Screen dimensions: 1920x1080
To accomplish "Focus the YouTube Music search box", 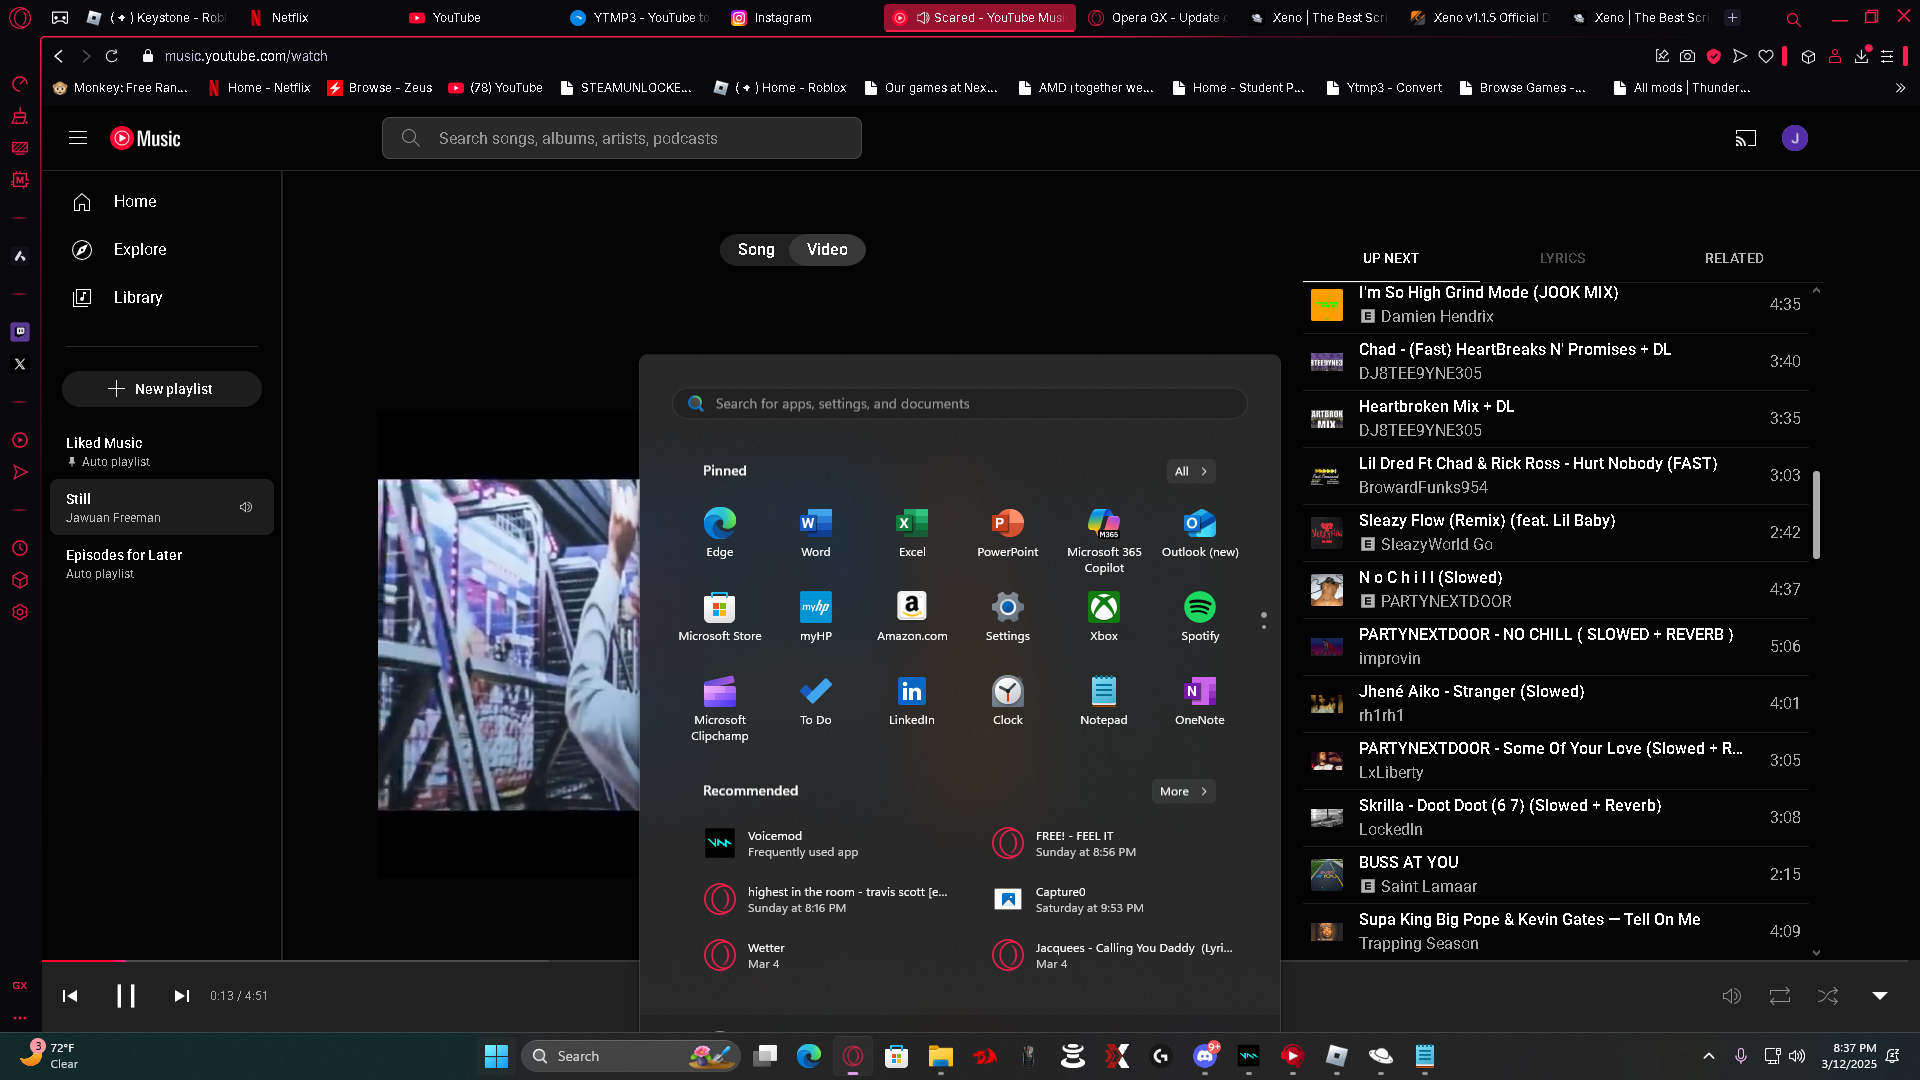I will coord(621,138).
